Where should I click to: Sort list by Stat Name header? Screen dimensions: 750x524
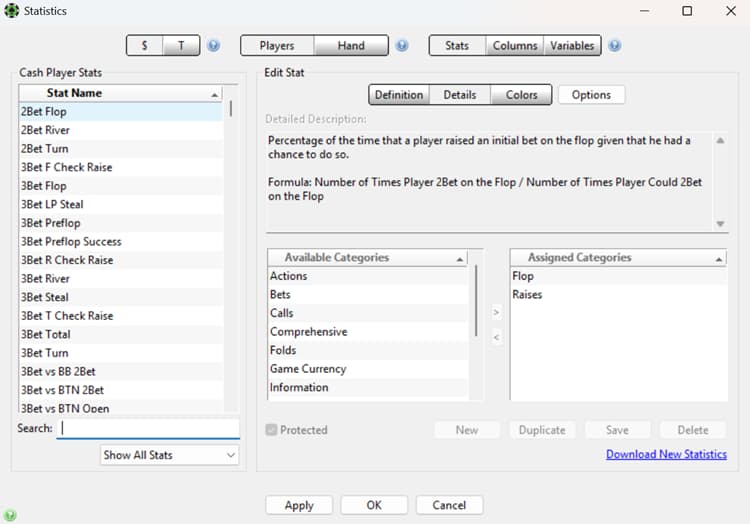click(121, 93)
